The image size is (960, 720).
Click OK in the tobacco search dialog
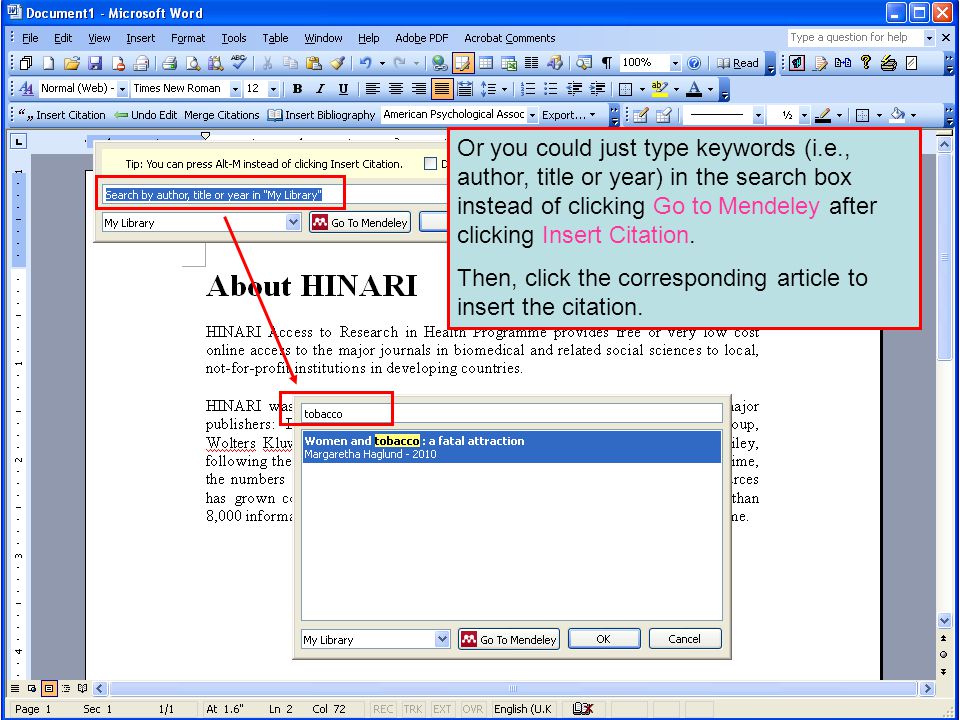(x=604, y=639)
